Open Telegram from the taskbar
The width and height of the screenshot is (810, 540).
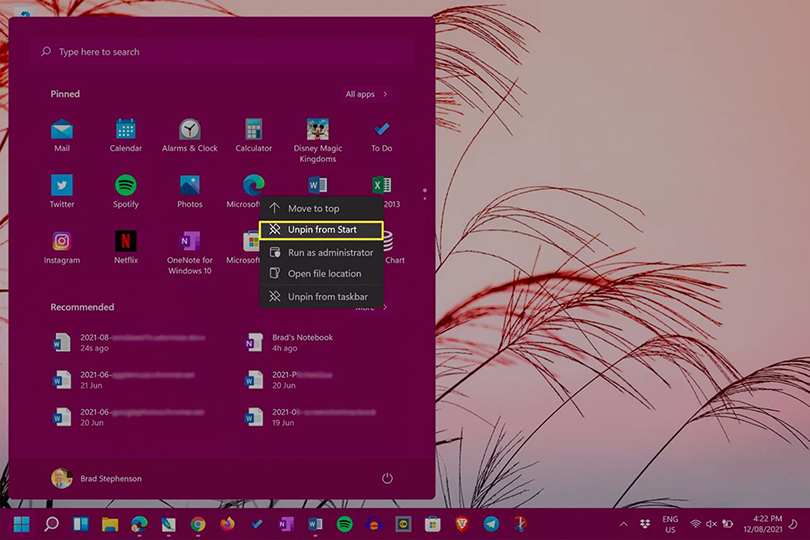pyautogui.click(x=491, y=524)
